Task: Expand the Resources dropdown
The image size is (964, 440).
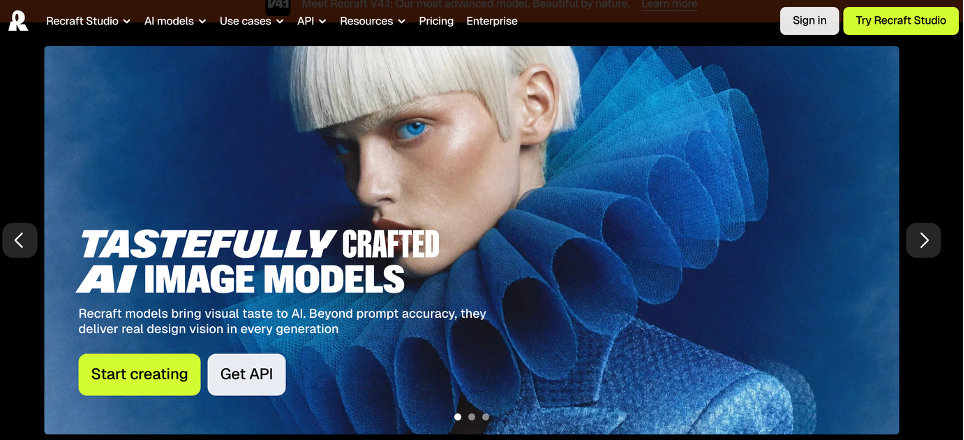Action: point(373,21)
